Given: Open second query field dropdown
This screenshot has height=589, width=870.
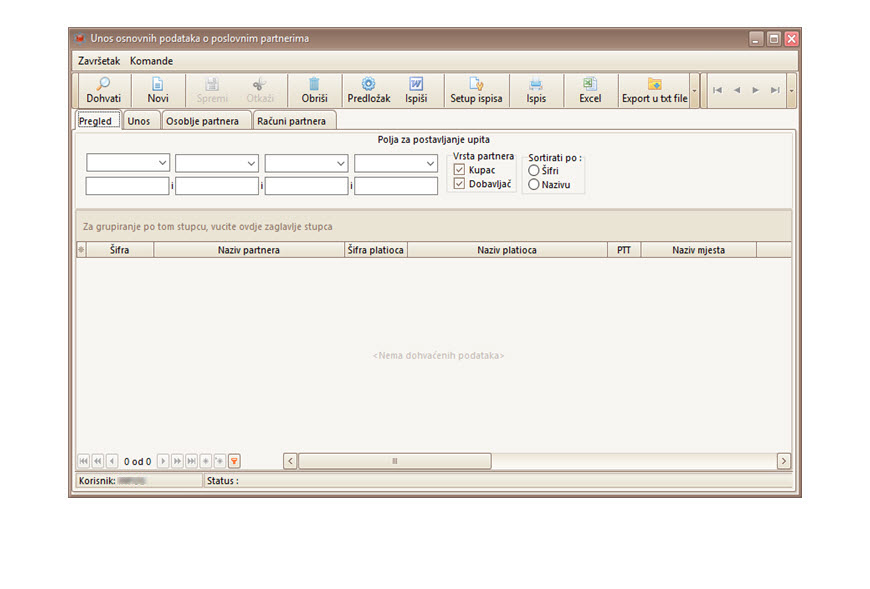Looking at the screenshot, I should [251, 163].
